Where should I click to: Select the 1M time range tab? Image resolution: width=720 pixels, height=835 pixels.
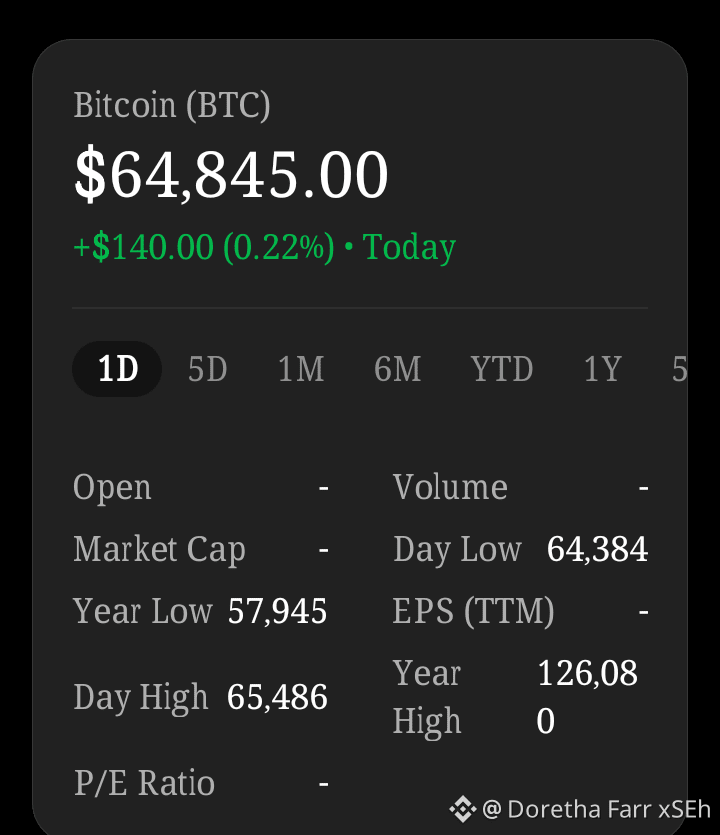pos(301,369)
